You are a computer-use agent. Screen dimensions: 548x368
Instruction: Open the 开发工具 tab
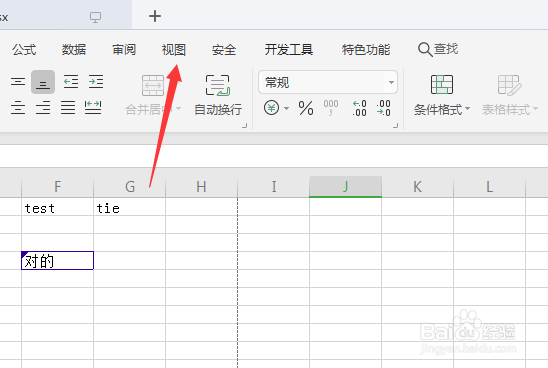coord(289,50)
